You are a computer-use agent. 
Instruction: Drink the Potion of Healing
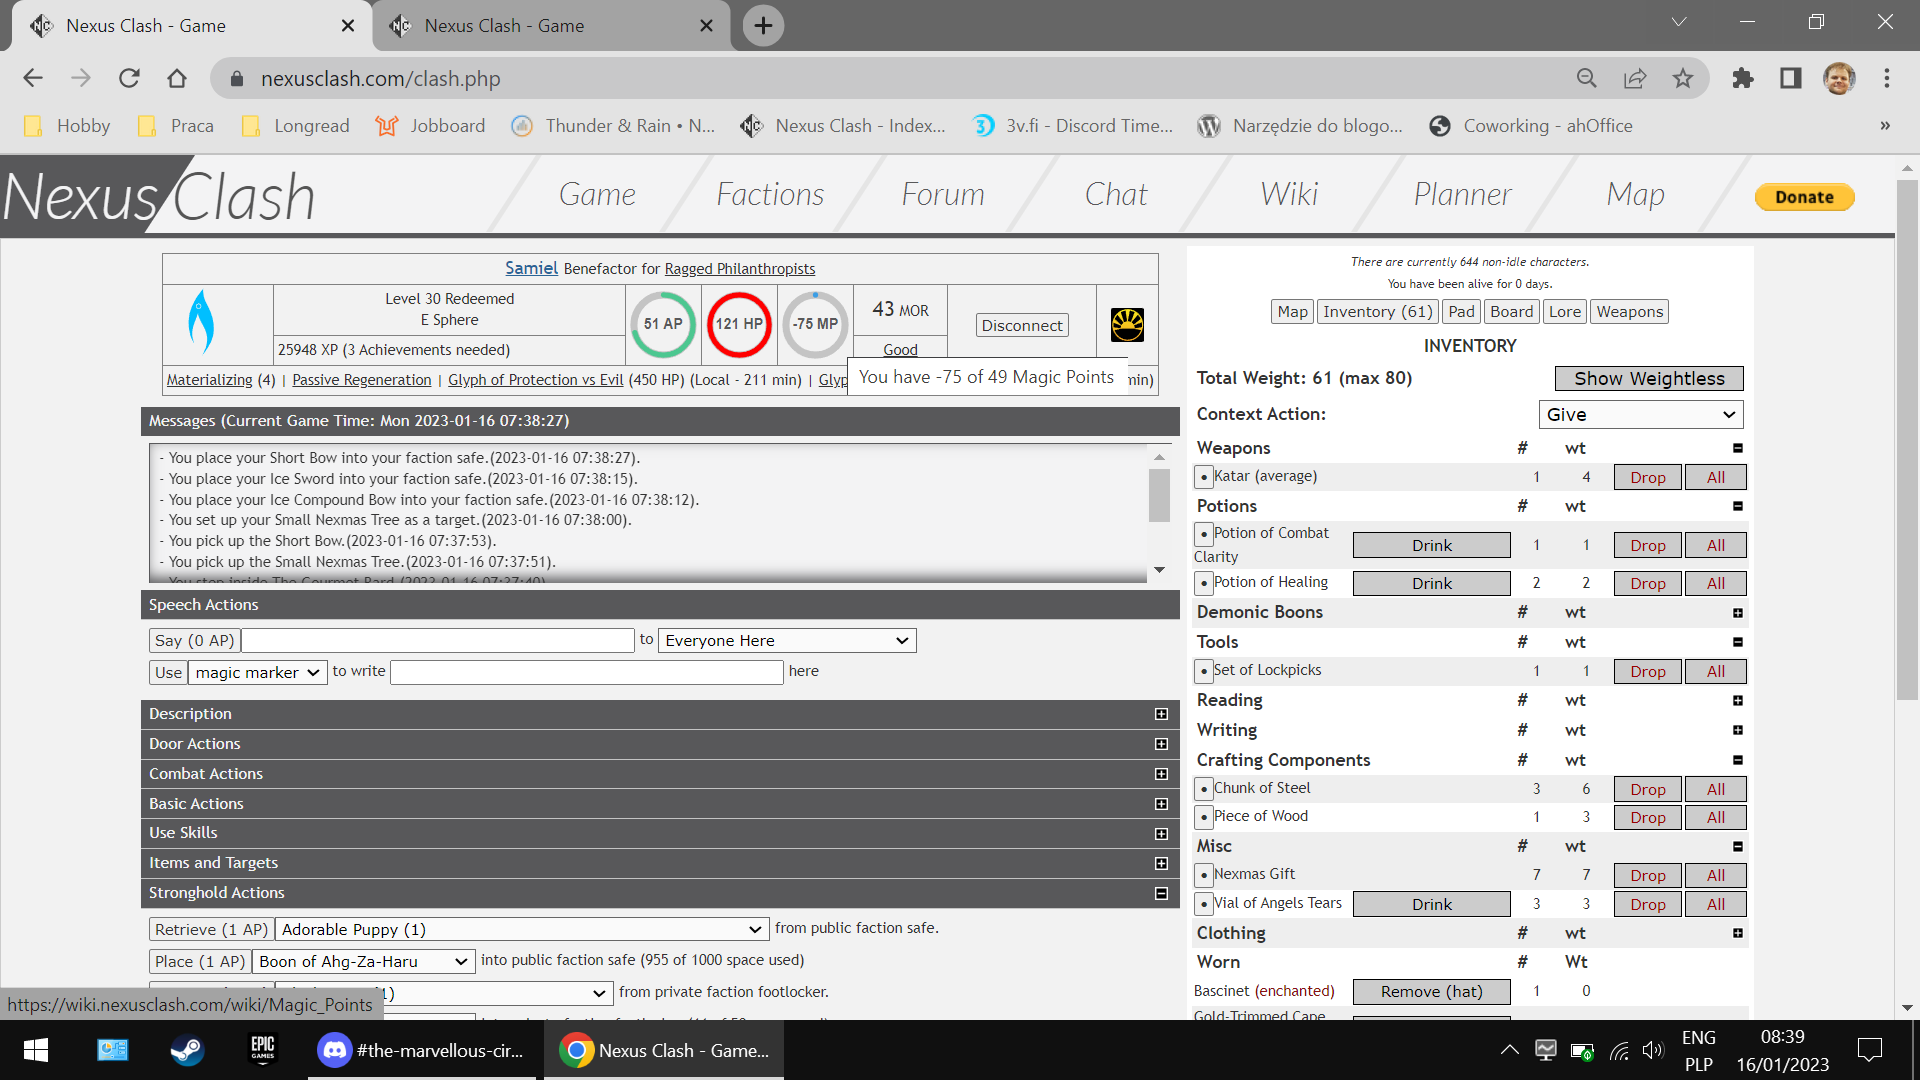click(1432, 583)
